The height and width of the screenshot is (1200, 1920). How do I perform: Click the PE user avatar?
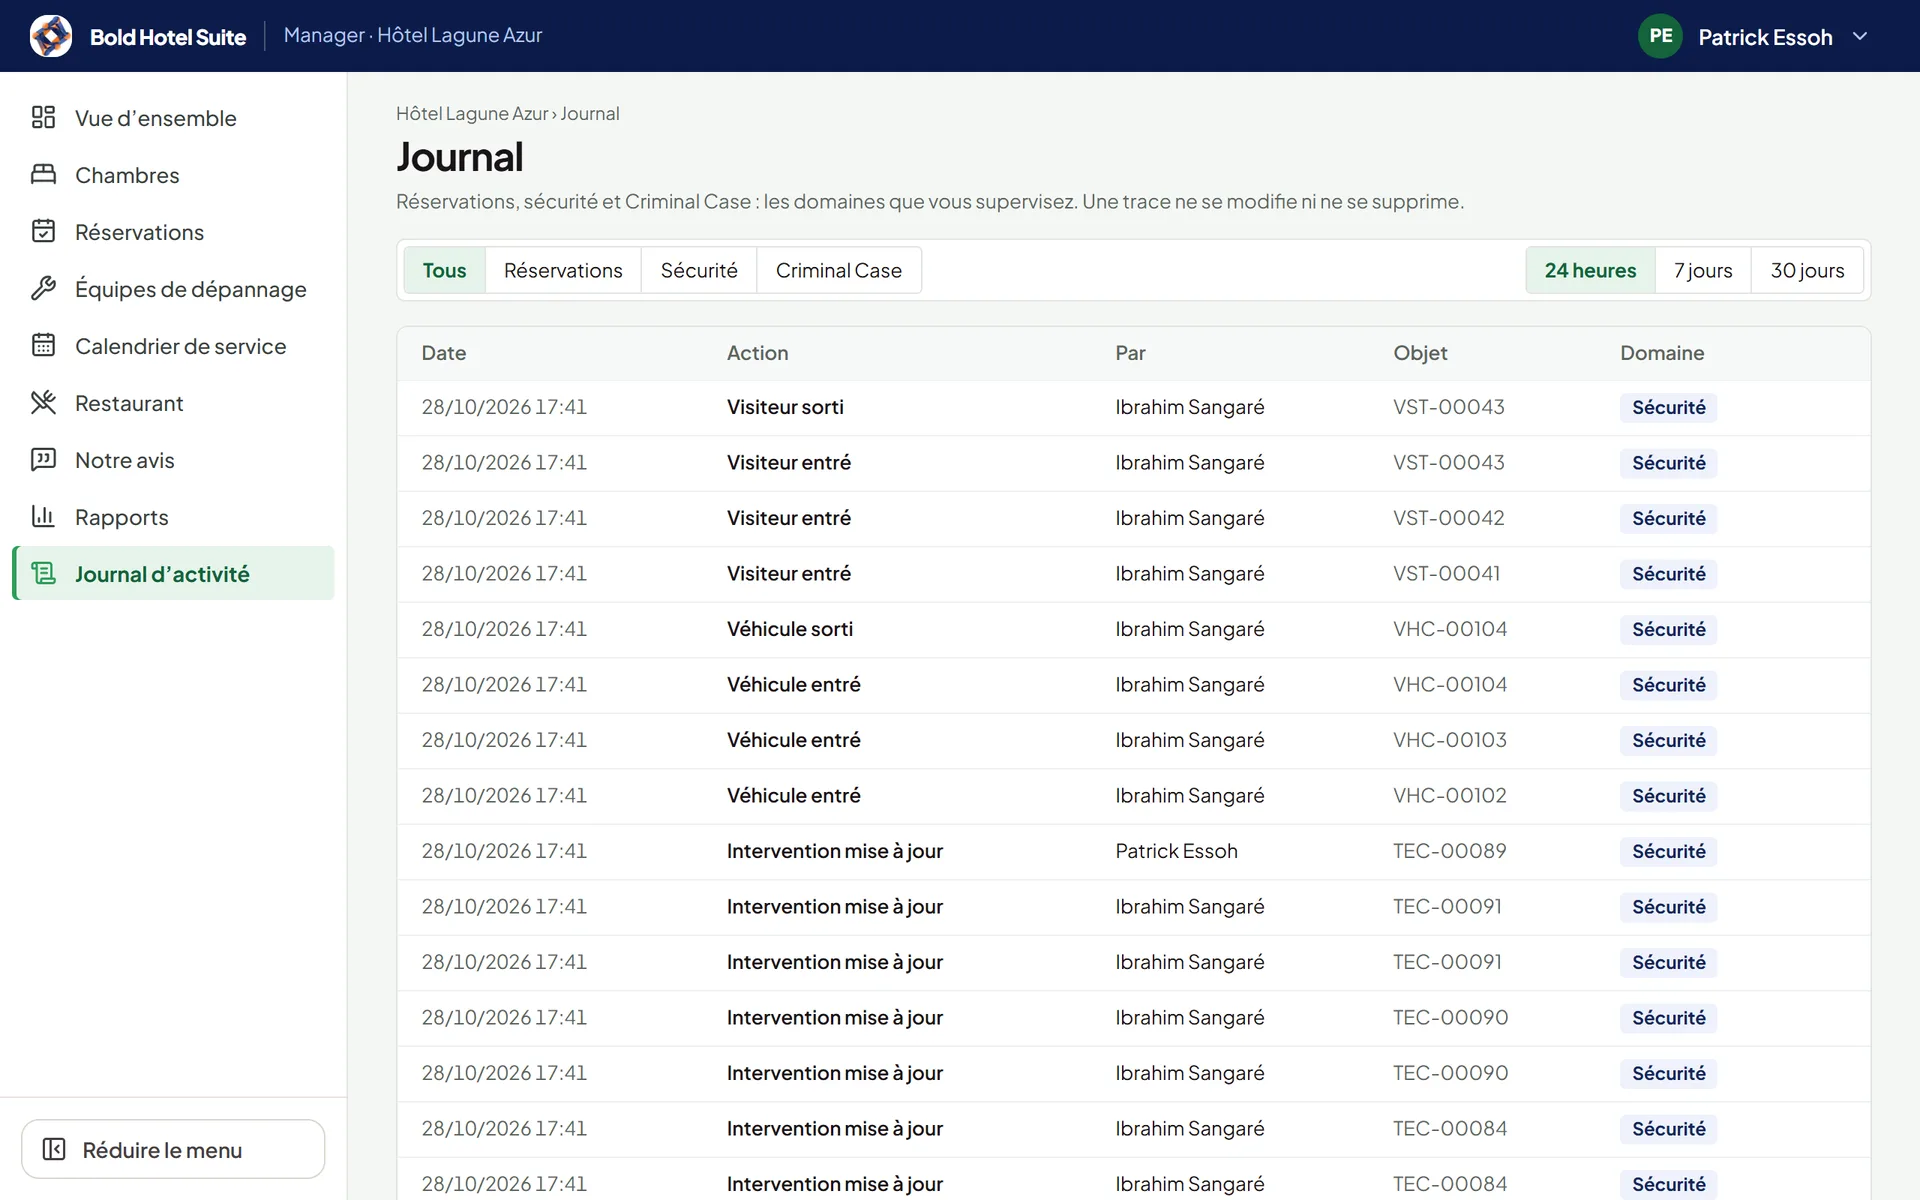pos(1660,36)
